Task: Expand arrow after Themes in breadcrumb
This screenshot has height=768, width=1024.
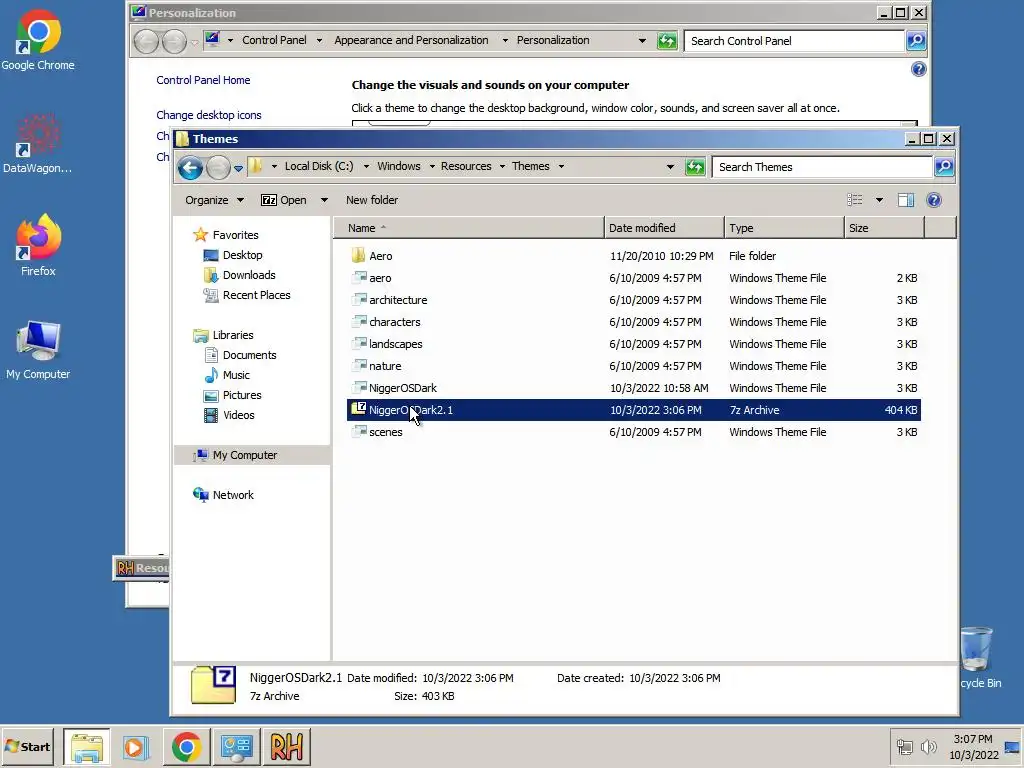Action: pyautogui.click(x=561, y=167)
